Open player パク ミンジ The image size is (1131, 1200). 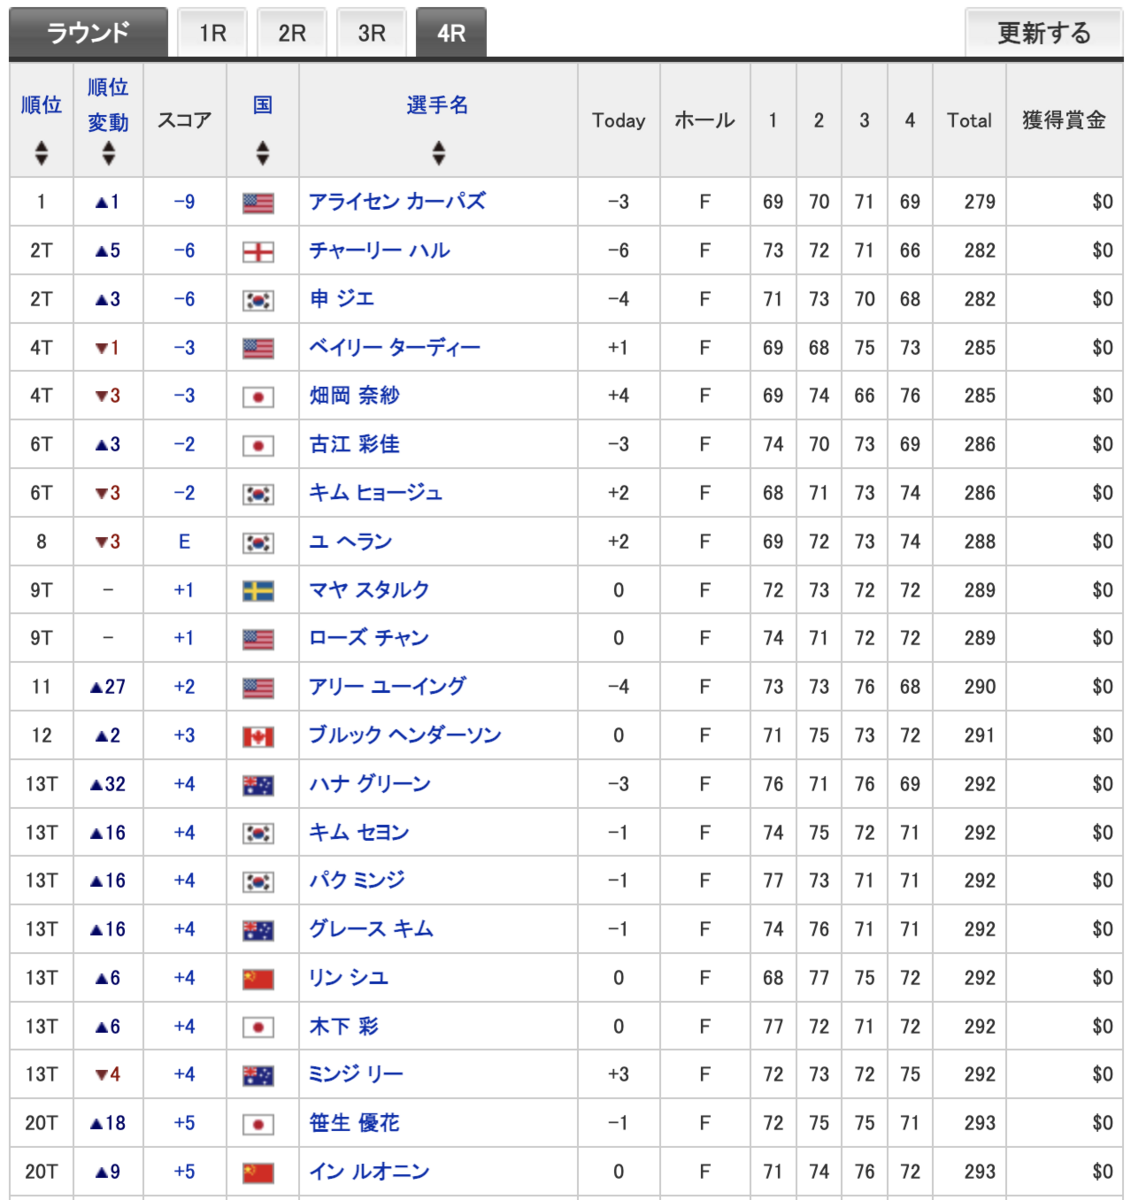pos(357,881)
